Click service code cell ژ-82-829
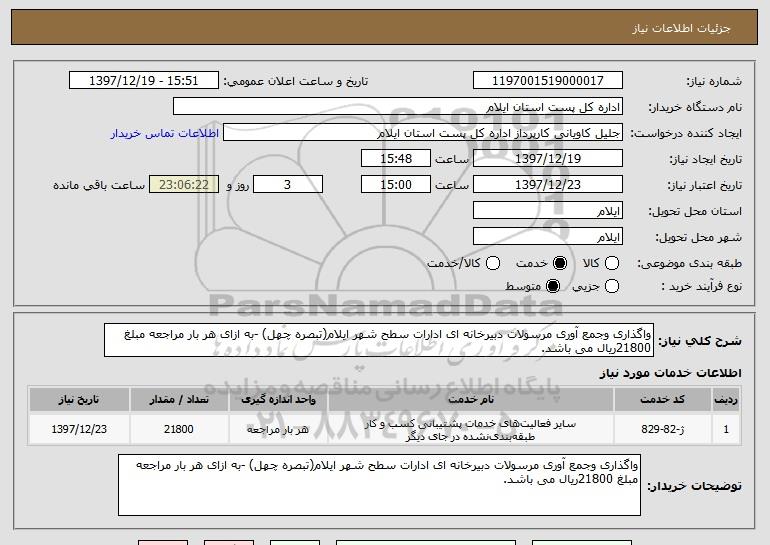Screen dimensions: 770x545 pyautogui.click(x=662, y=429)
